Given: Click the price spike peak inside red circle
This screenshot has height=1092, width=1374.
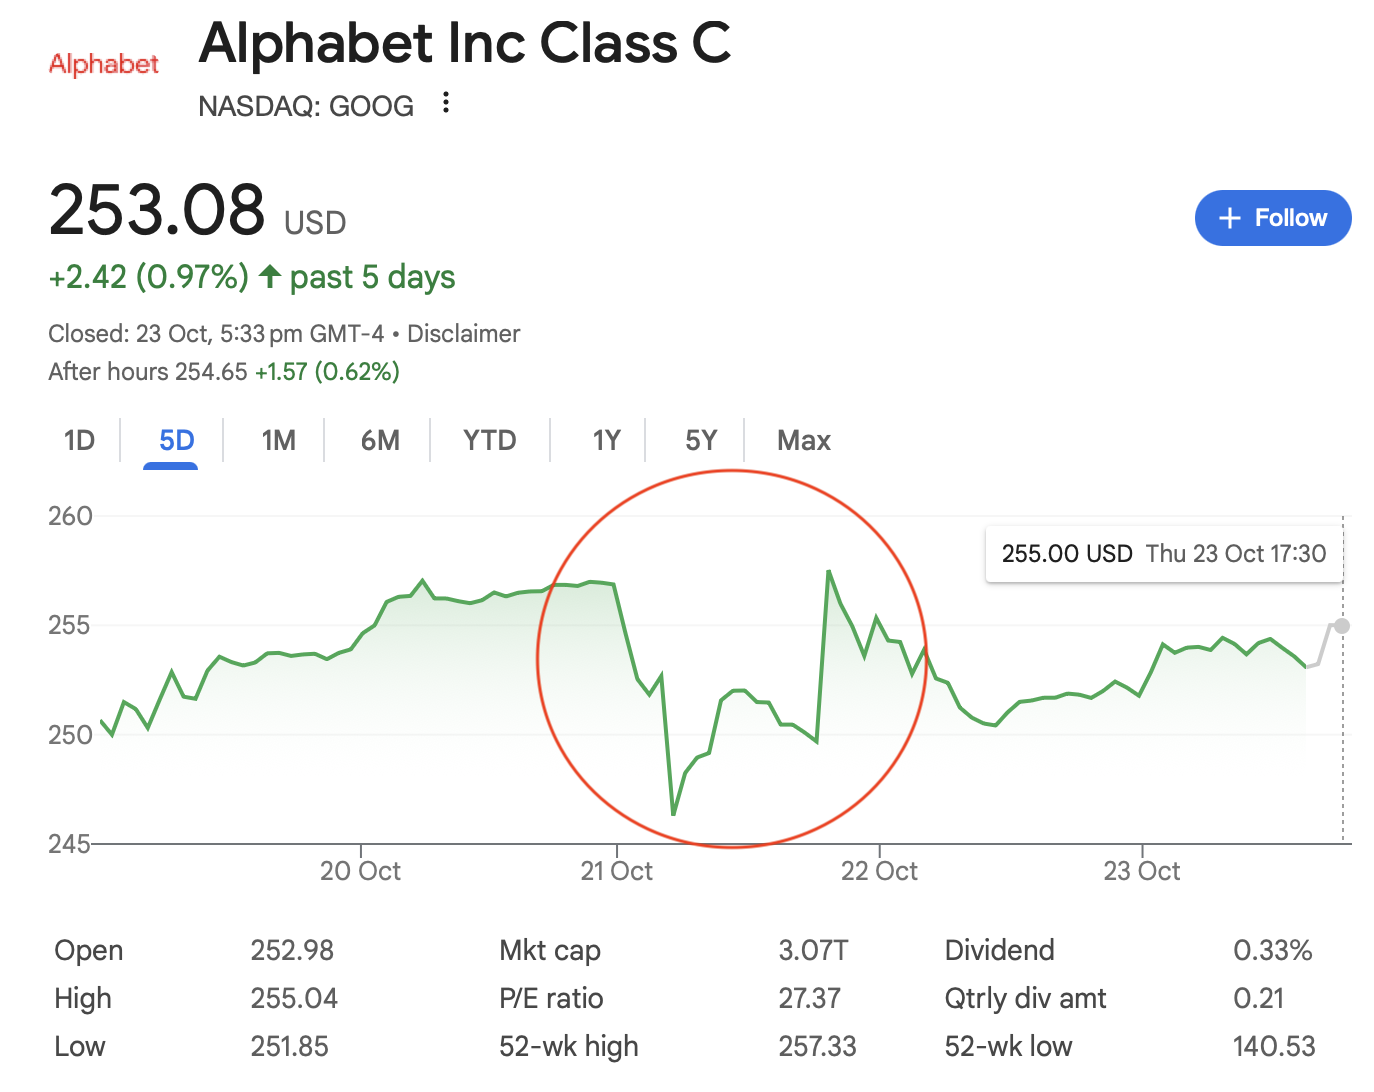Looking at the screenshot, I should pyautogui.click(x=829, y=571).
